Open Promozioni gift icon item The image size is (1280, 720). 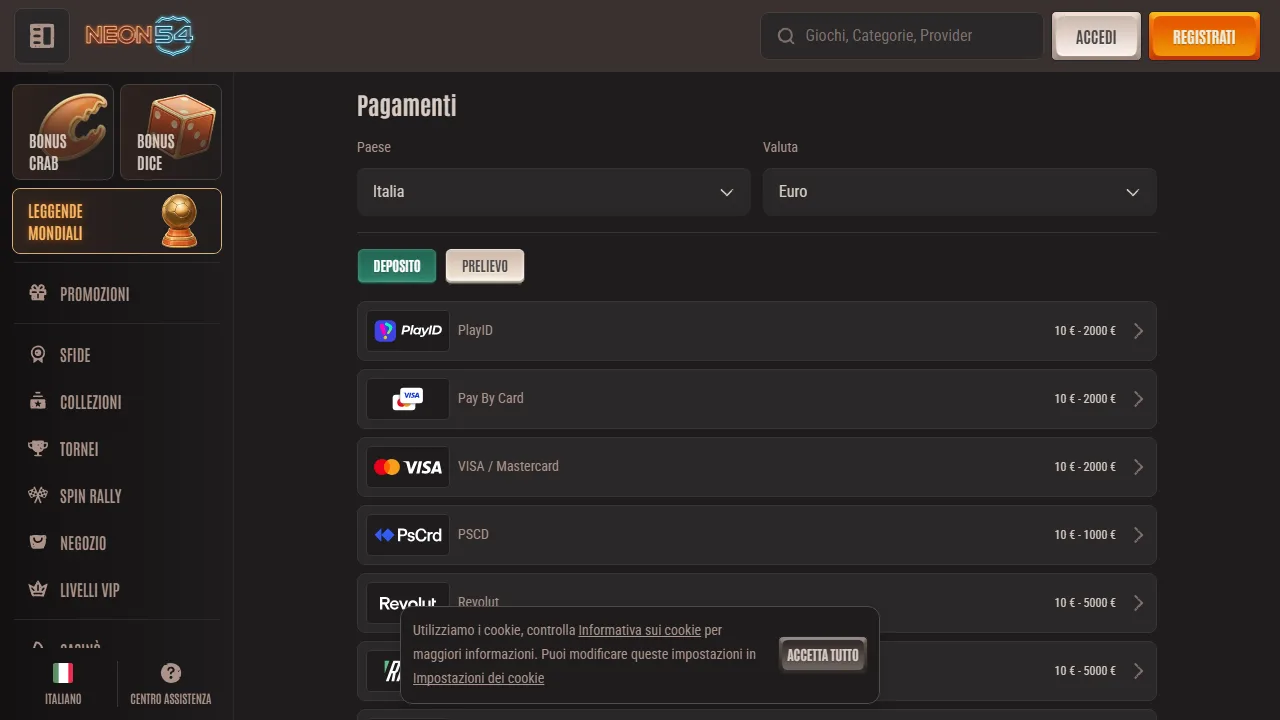(38, 293)
